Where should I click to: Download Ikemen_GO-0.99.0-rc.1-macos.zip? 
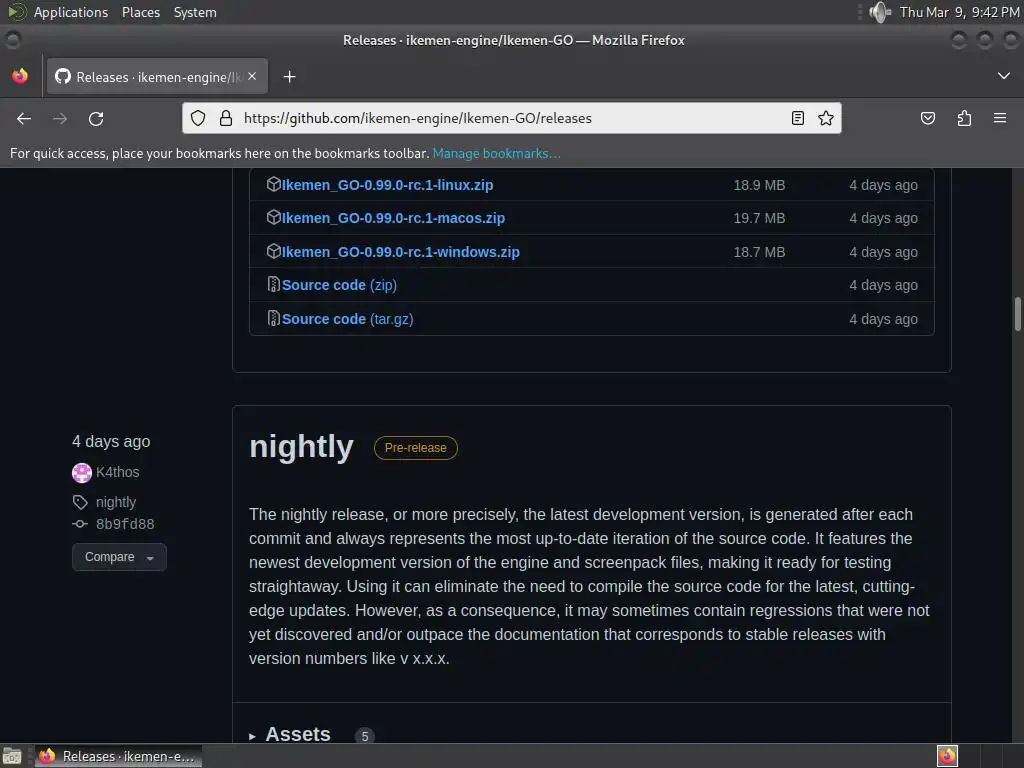(x=393, y=218)
